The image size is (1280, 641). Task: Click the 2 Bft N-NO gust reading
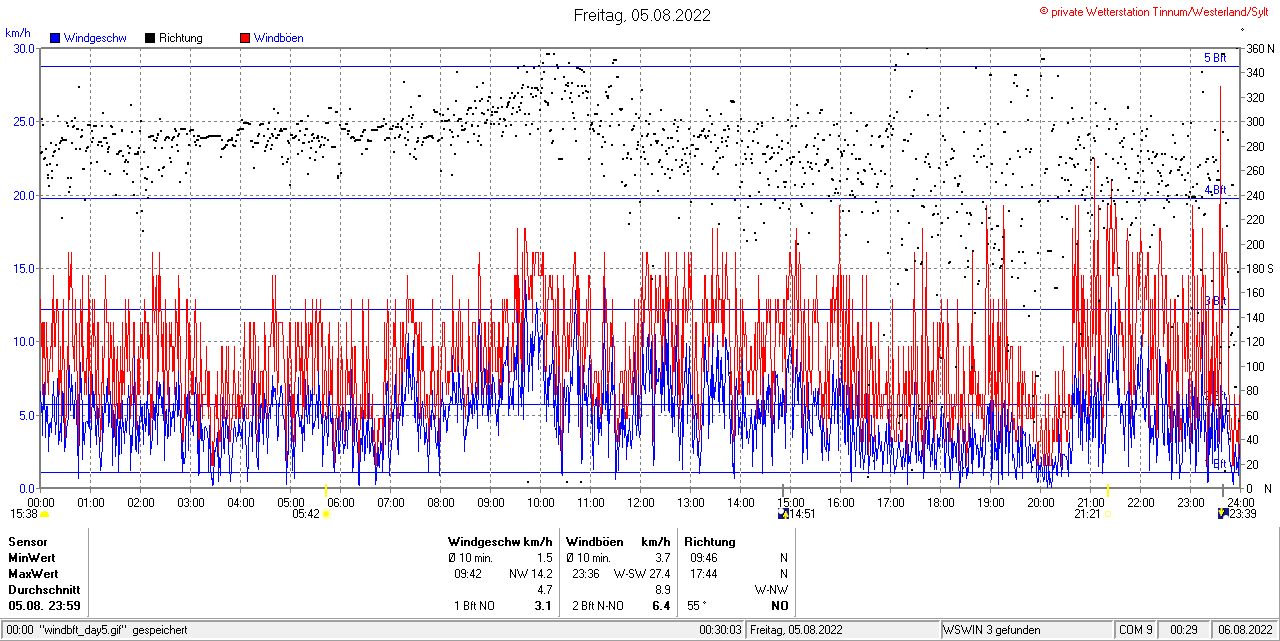point(598,606)
